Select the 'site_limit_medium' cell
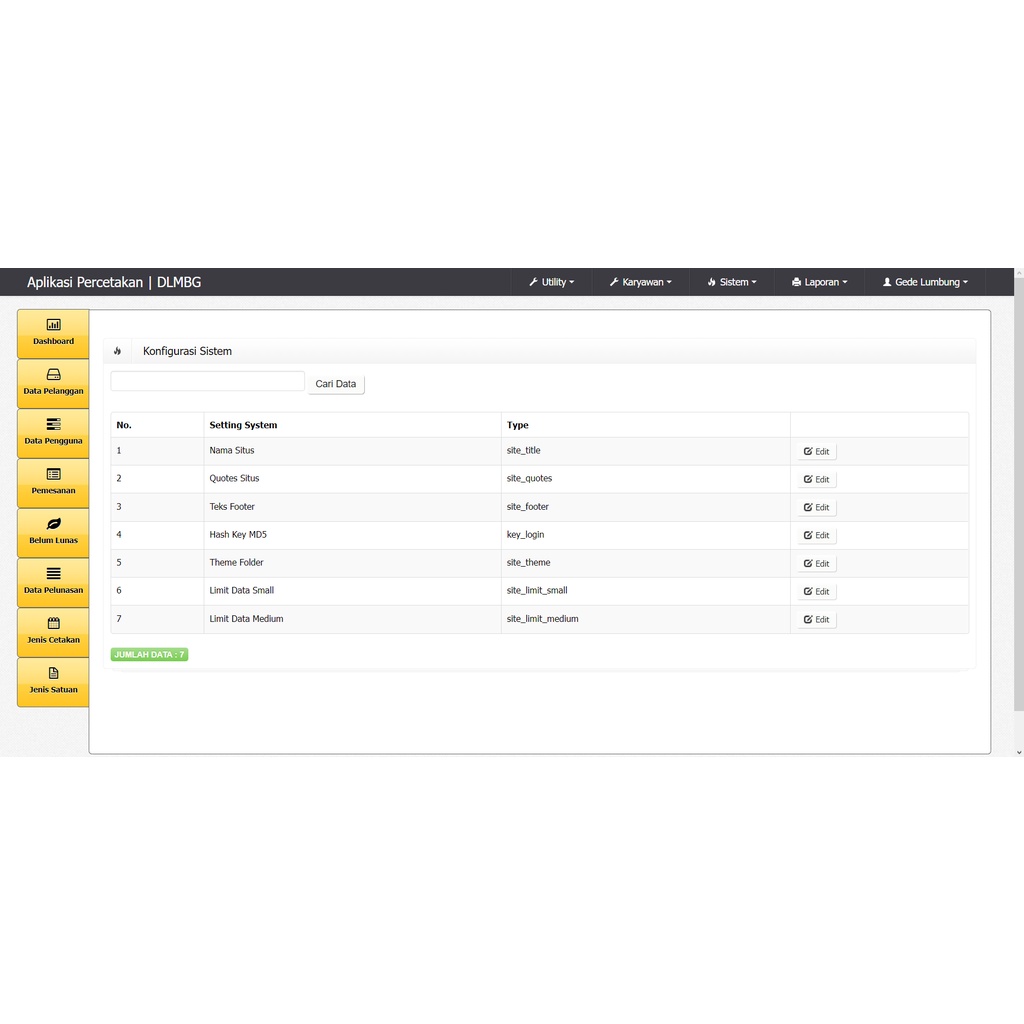Viewport: 1024px width, 1024px height. [645, 619]
